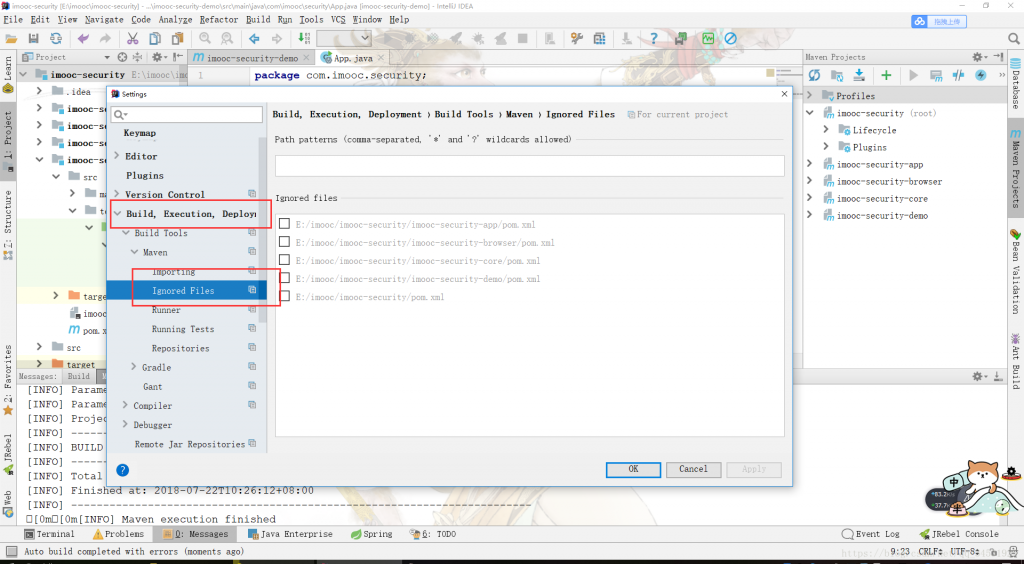Open Project Structure wrench icon

coord(577,39)
